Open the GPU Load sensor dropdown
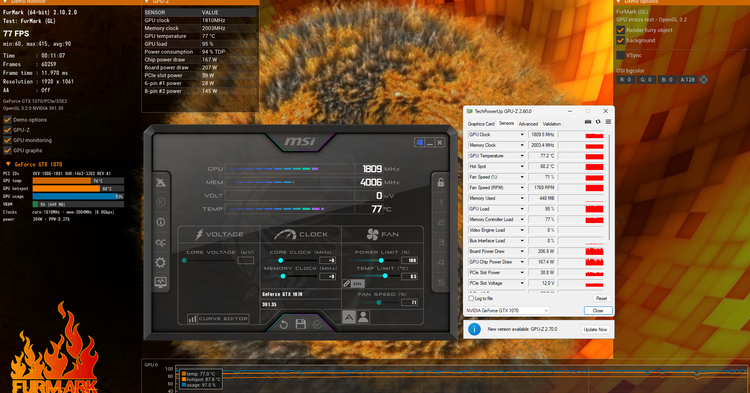Viewport: 750px width, 393px height. [522, 209]
